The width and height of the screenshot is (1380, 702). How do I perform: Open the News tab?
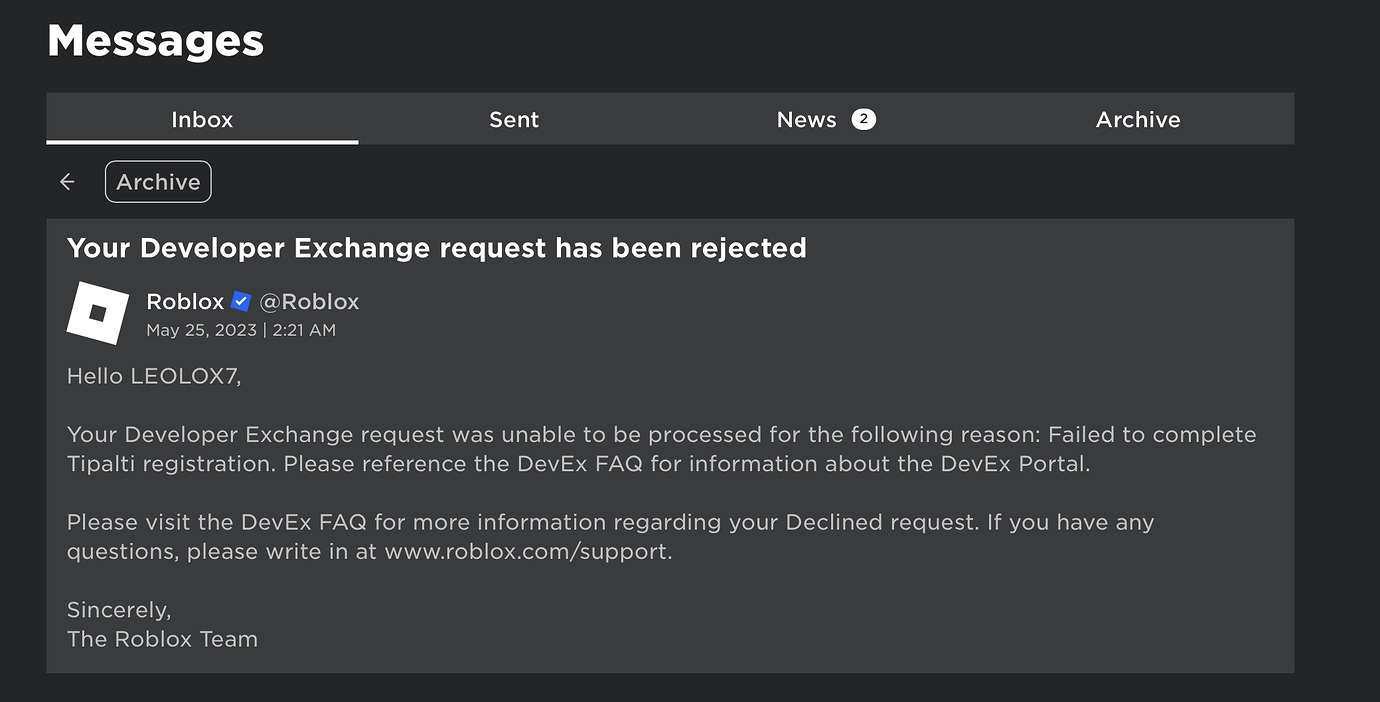[x=806, y=118]
